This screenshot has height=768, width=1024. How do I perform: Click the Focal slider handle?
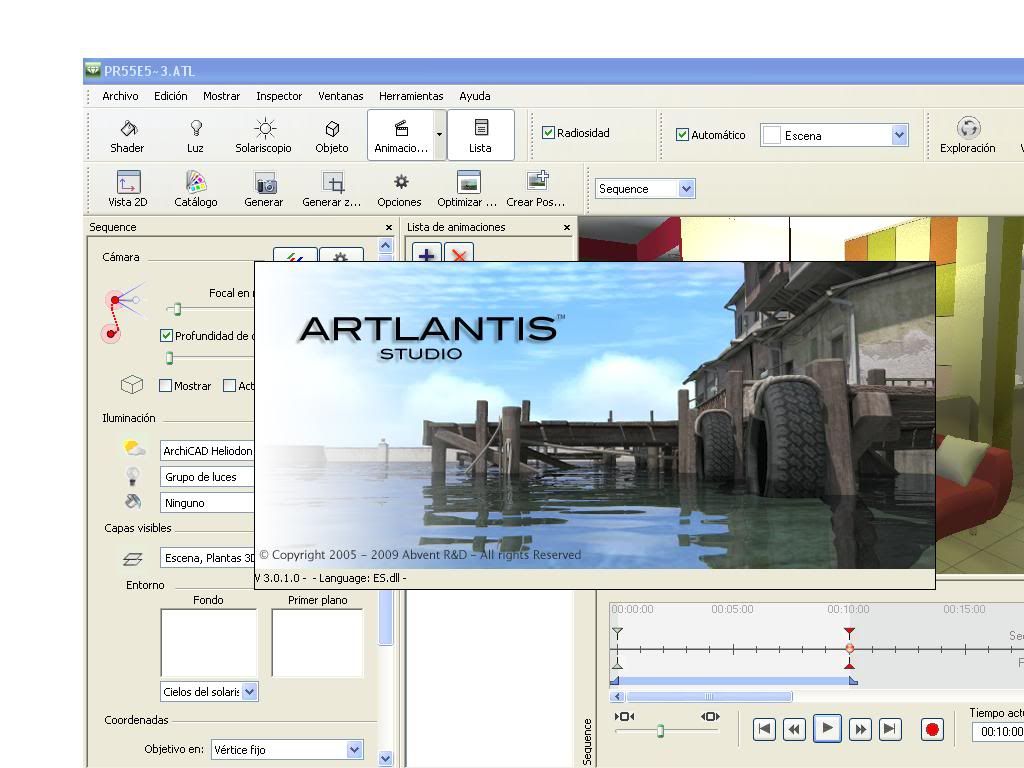coord(177,309)
